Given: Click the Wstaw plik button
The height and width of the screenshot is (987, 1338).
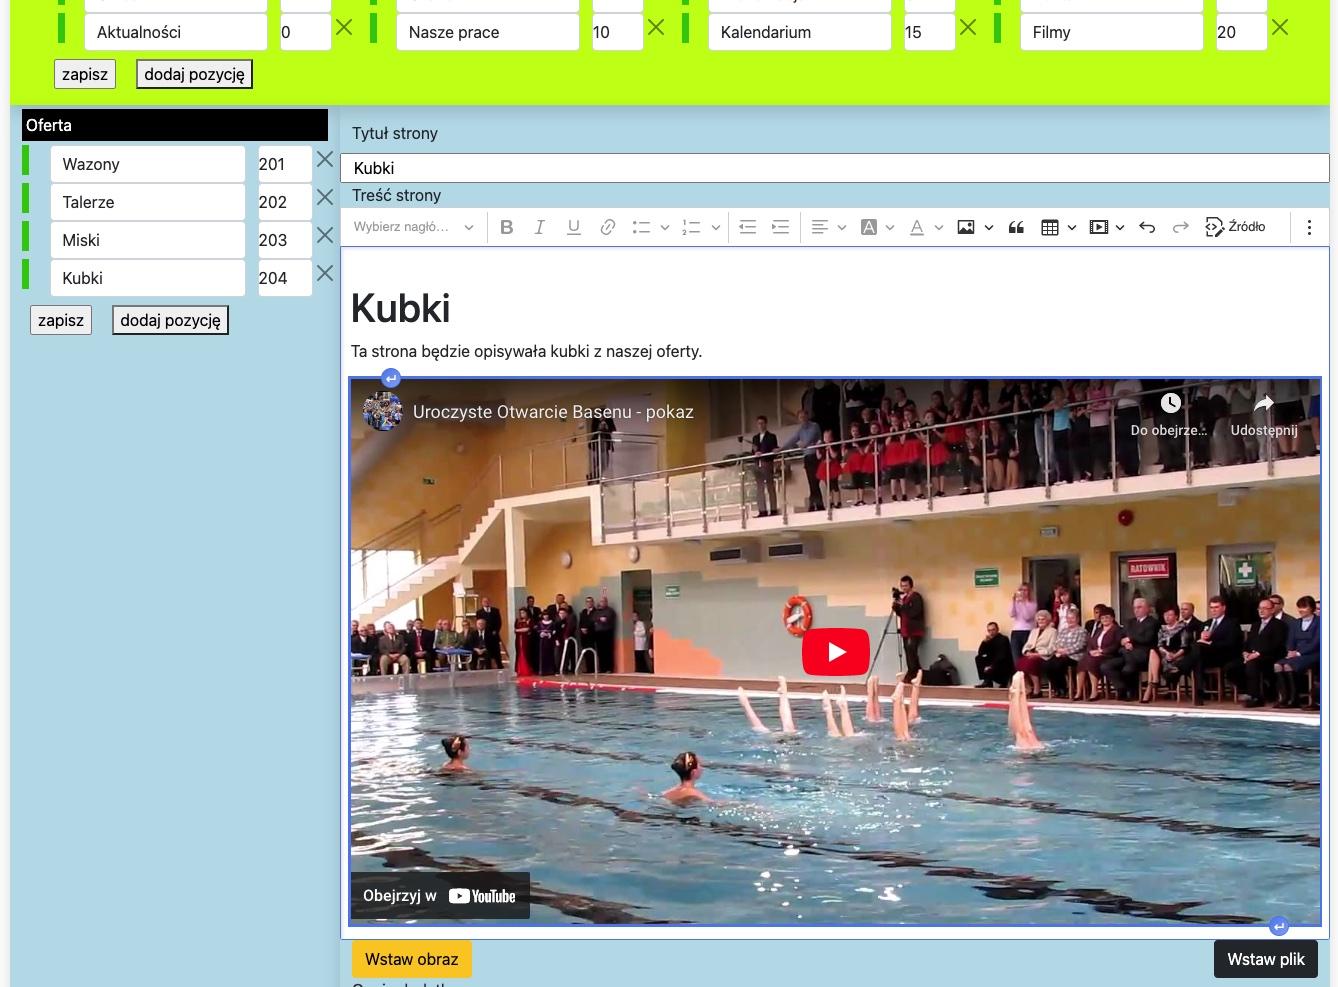Looking at the screenshot, I should 1265,959.
